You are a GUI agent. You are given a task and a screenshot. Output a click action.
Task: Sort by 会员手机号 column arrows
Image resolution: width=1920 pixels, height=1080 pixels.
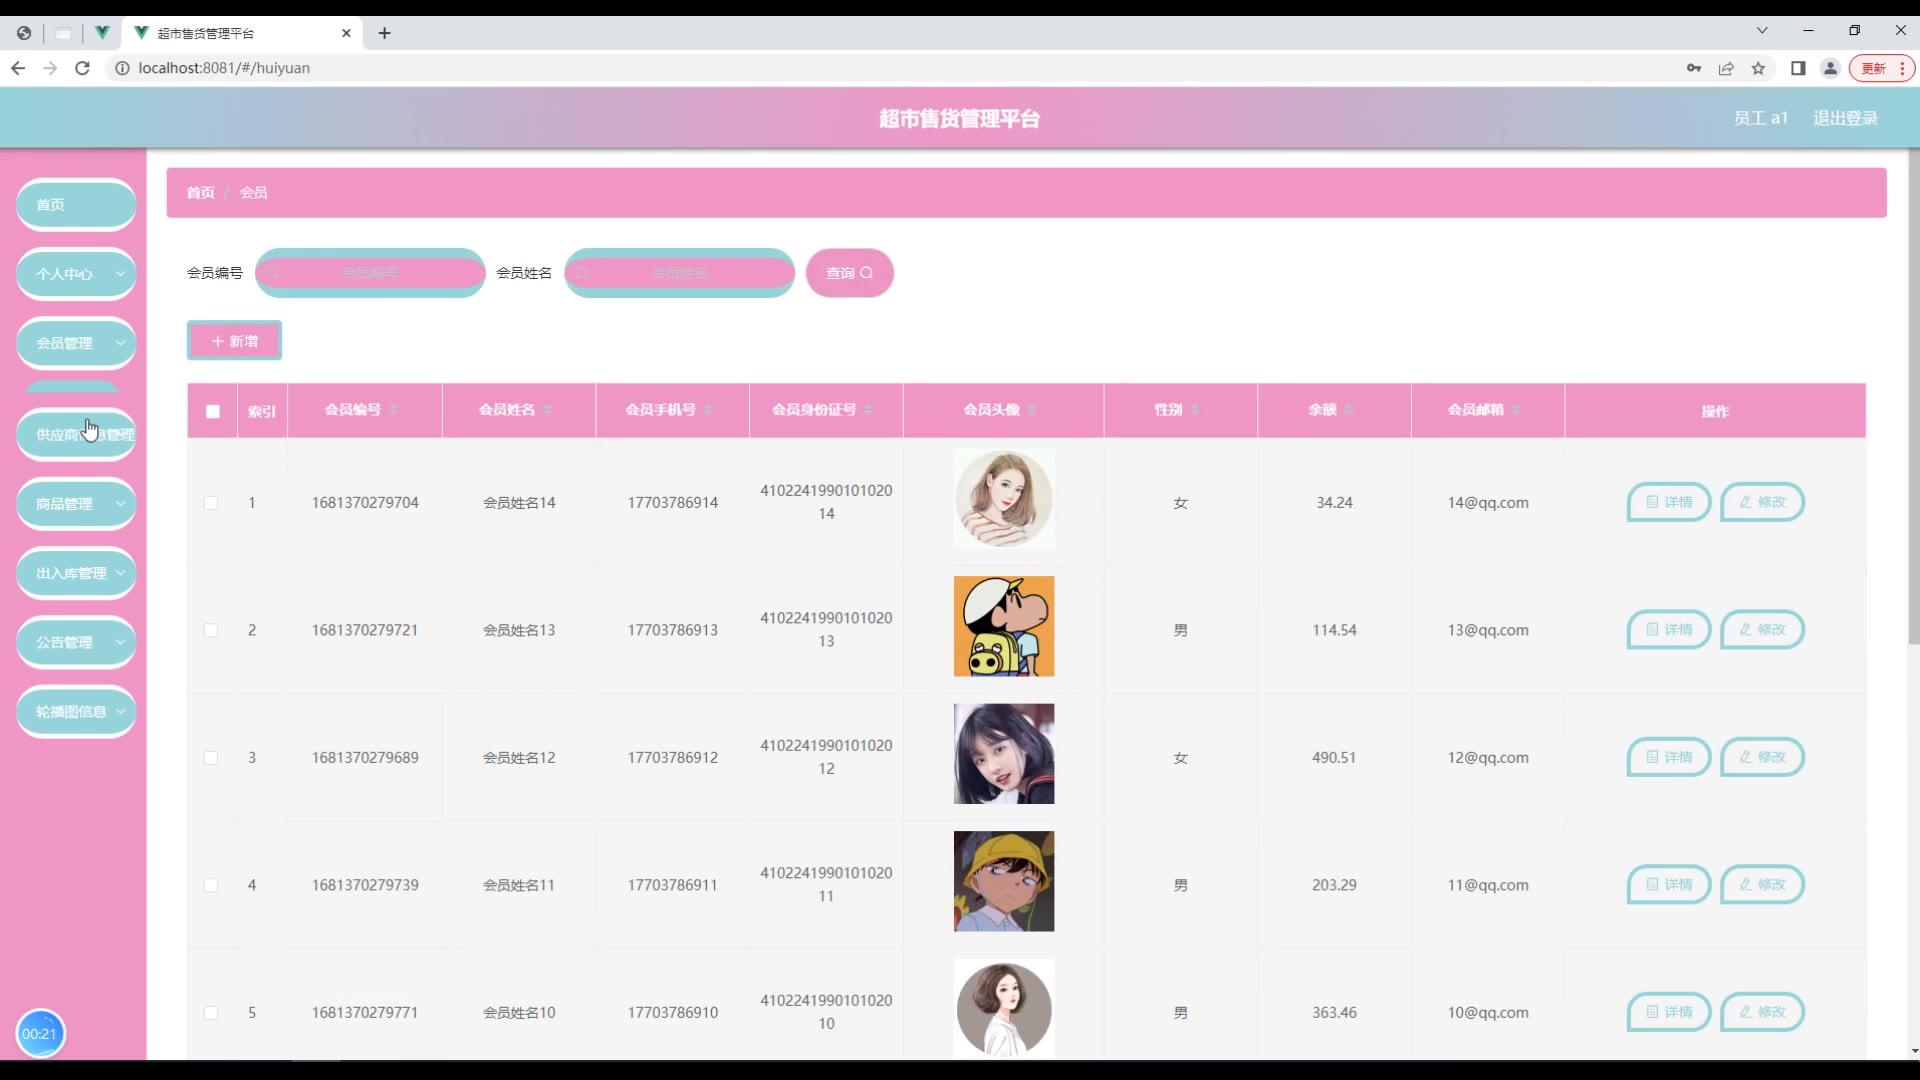(708, 410)
